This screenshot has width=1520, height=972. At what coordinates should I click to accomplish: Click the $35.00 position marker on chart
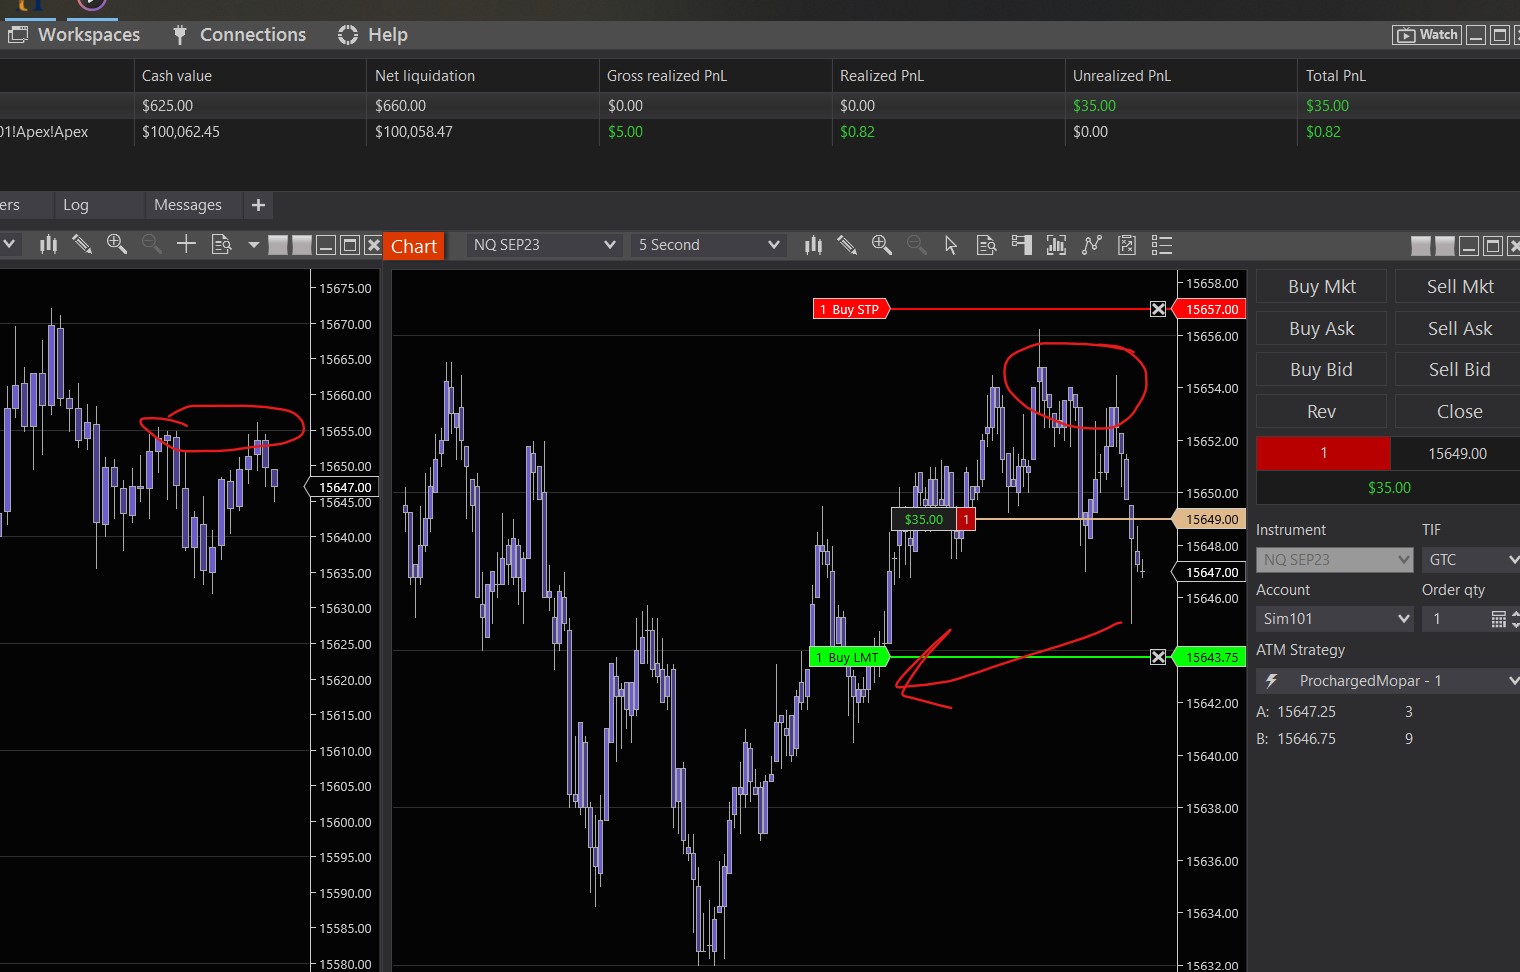(924, 519)
